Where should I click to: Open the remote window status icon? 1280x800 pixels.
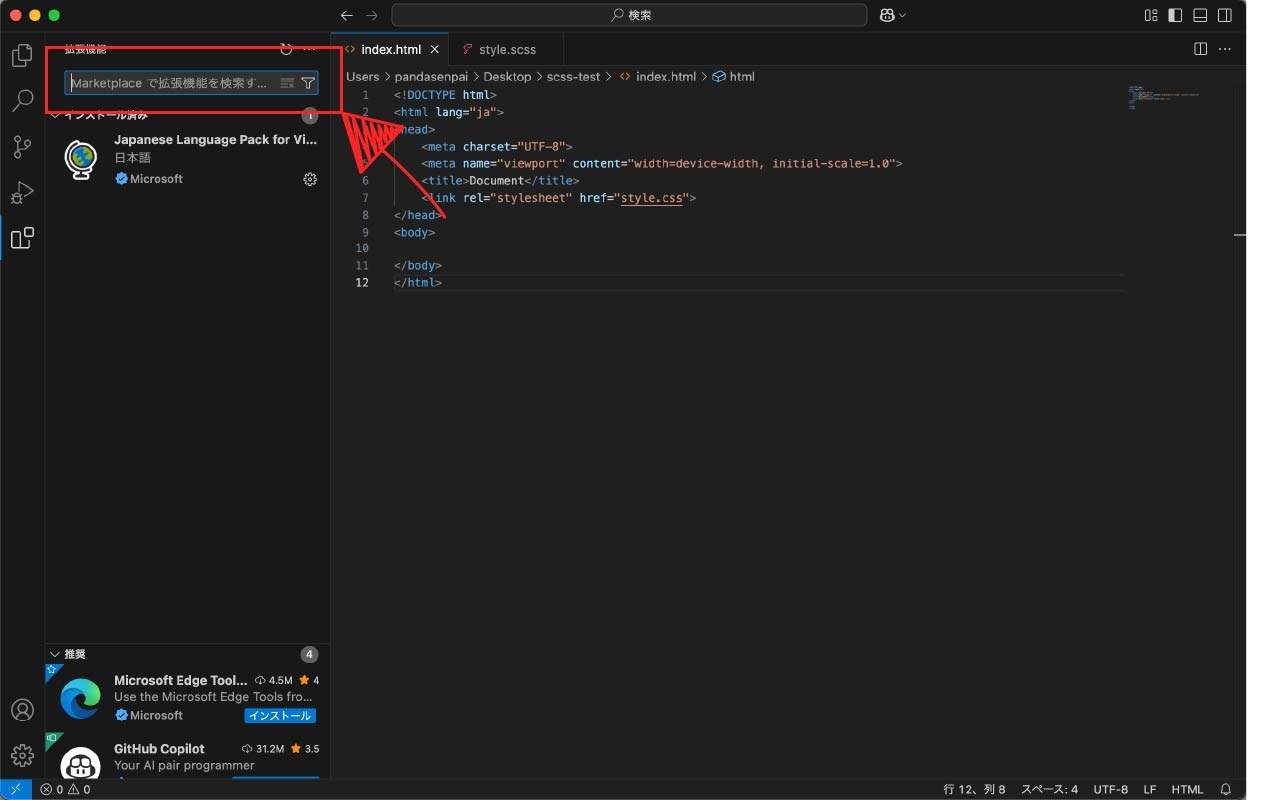pos(16,789)
